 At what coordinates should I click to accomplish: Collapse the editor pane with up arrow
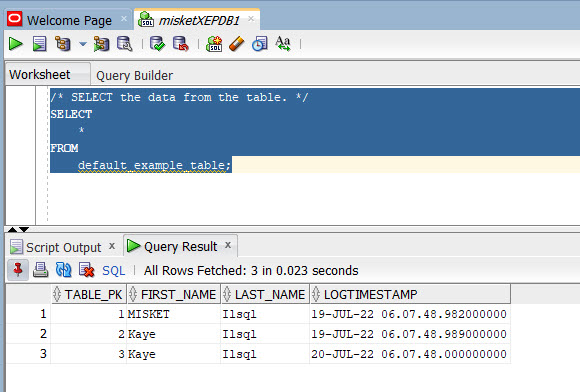[12, 229]
